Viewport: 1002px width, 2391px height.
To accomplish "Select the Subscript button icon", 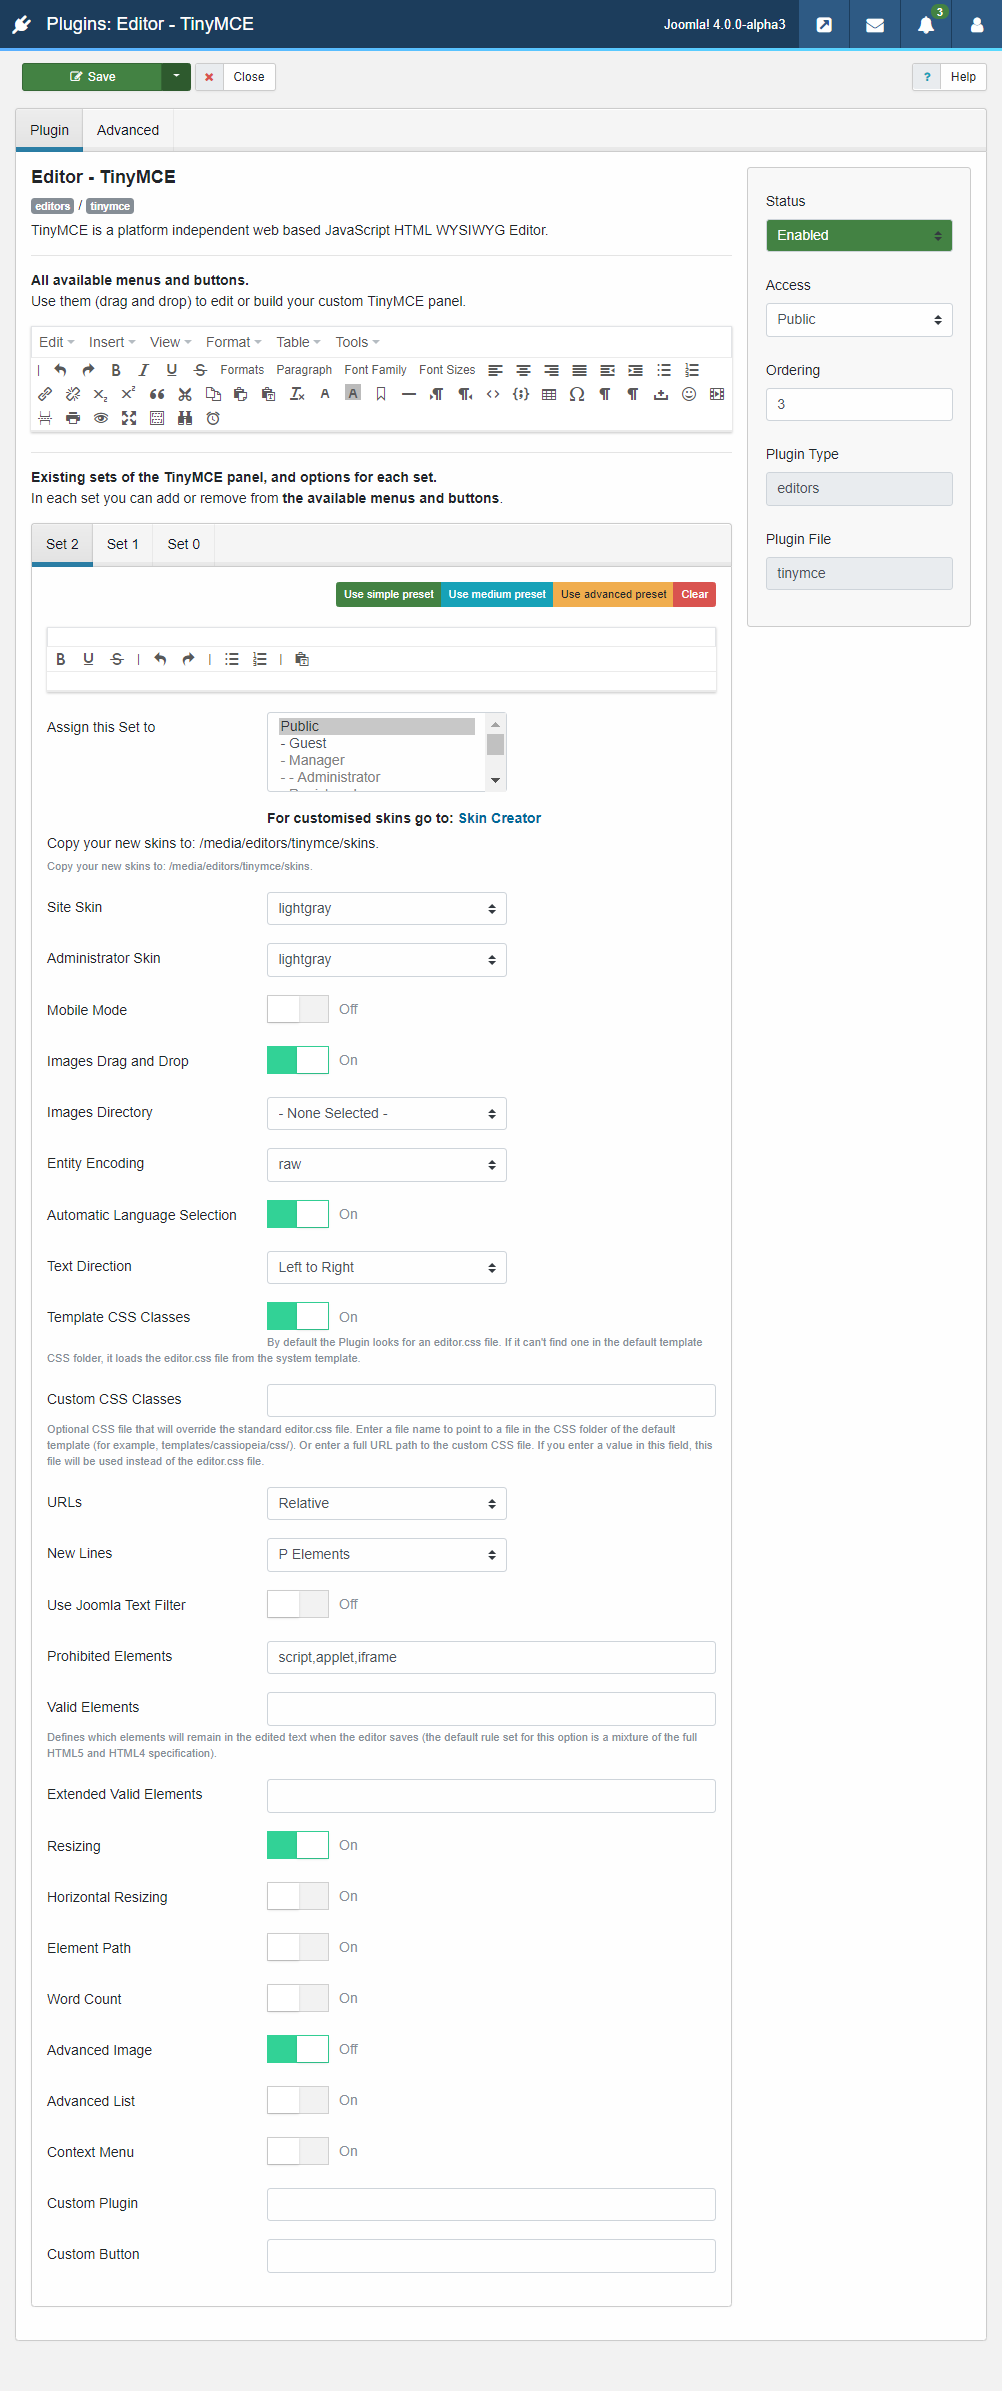I will click(x=101, y=394).
